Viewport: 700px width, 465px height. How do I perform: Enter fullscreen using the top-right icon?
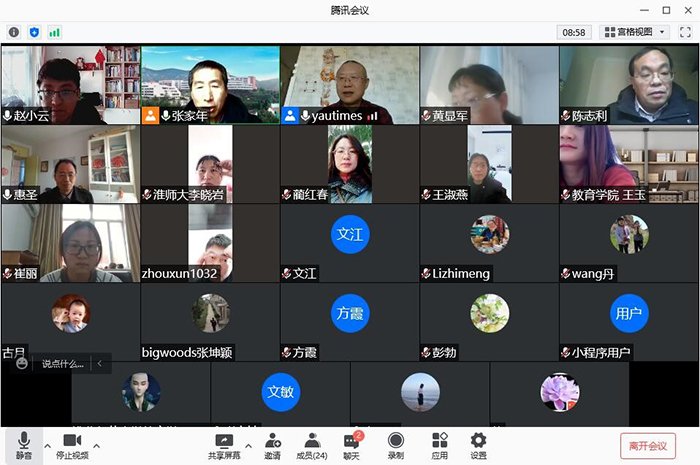tap(685, 32)
